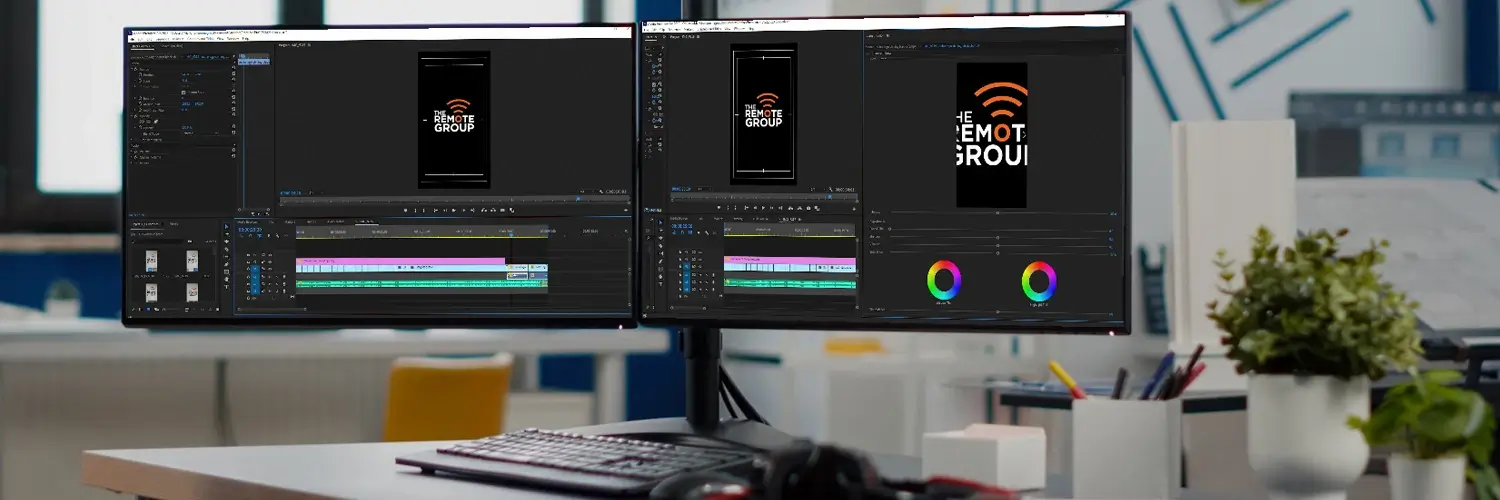Pick the Razor tool on left monitor

(226, 249)
